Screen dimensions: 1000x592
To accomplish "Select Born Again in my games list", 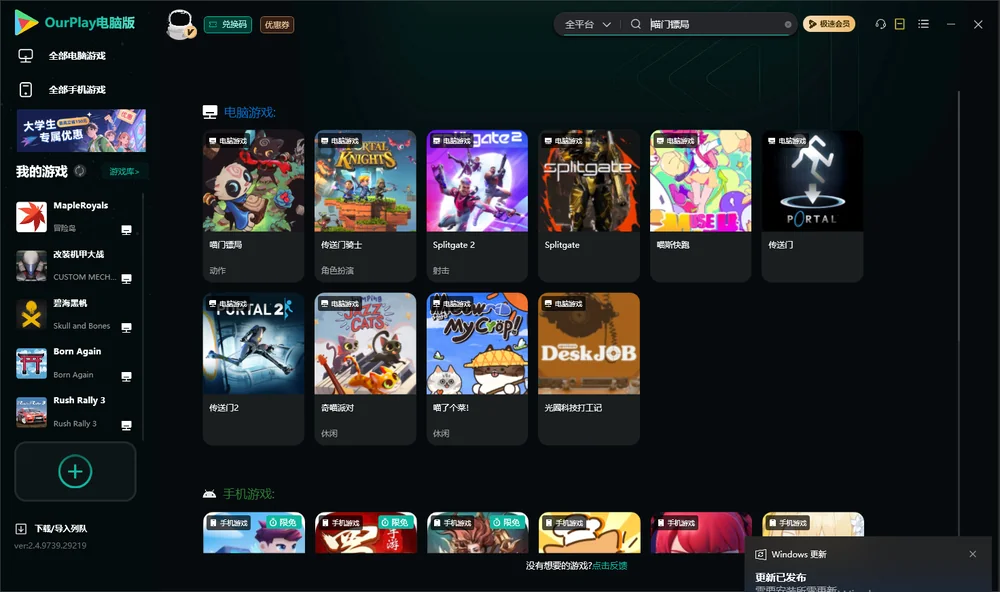I will [74, 363].
